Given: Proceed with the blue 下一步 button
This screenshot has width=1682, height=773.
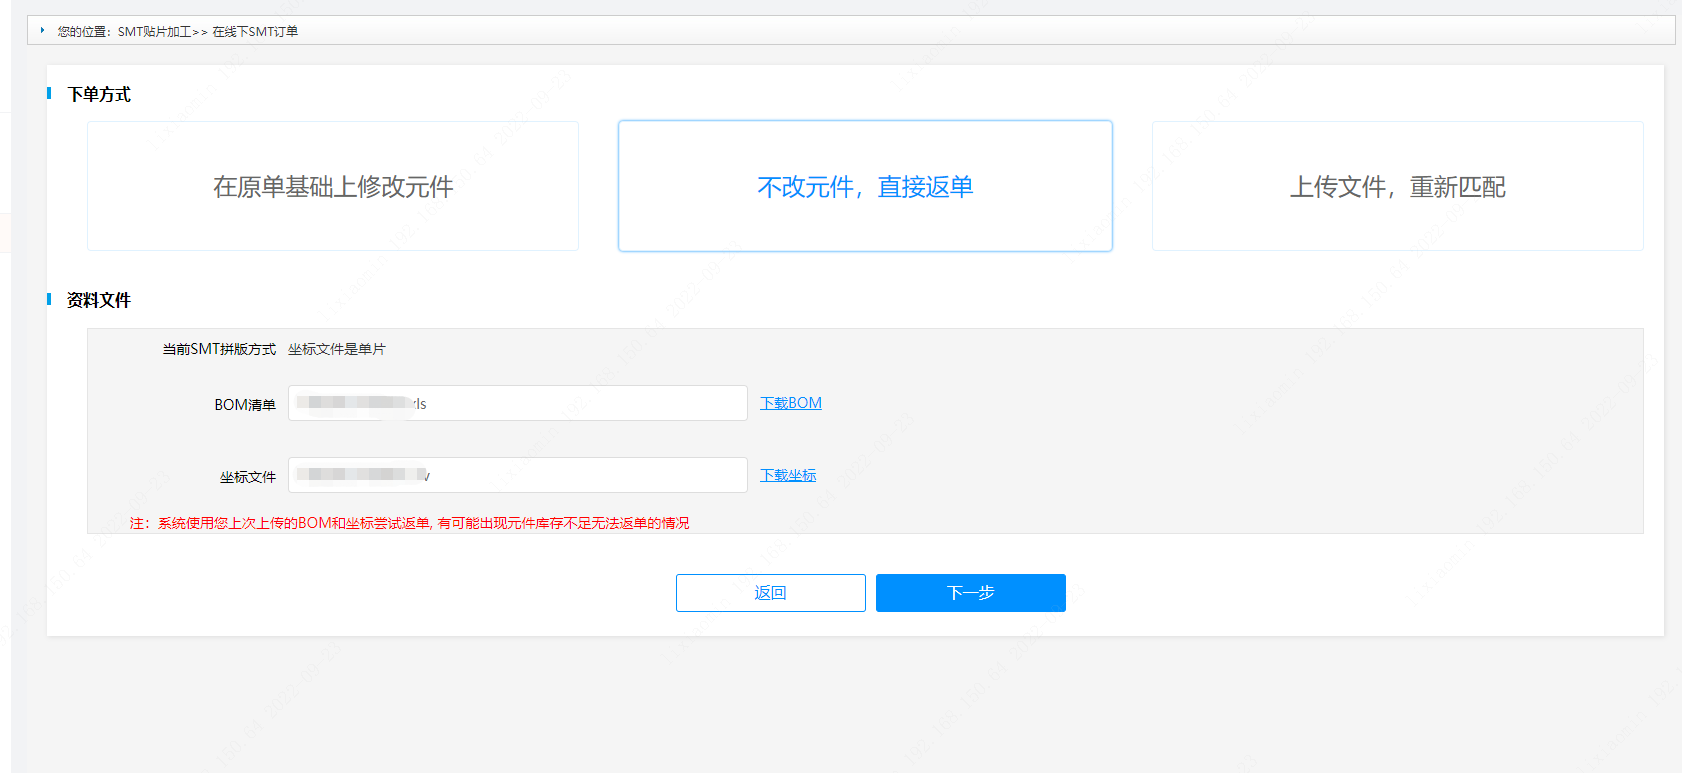Looking at the screenshot, I should click(970, 593).
